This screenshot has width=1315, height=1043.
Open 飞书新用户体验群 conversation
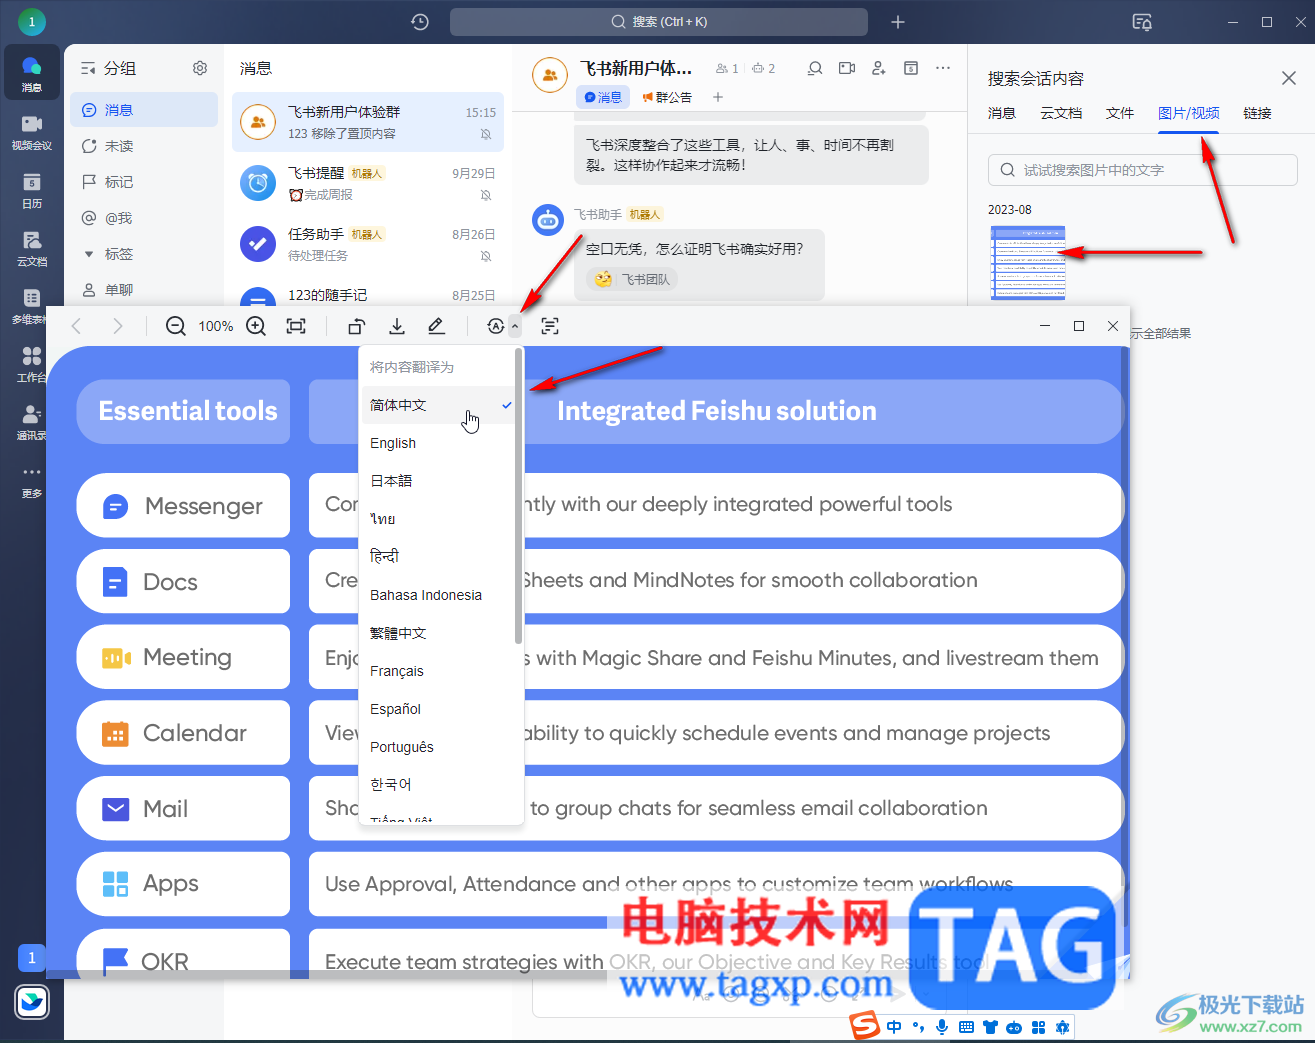pyautogui.click(x=368, y=122)
